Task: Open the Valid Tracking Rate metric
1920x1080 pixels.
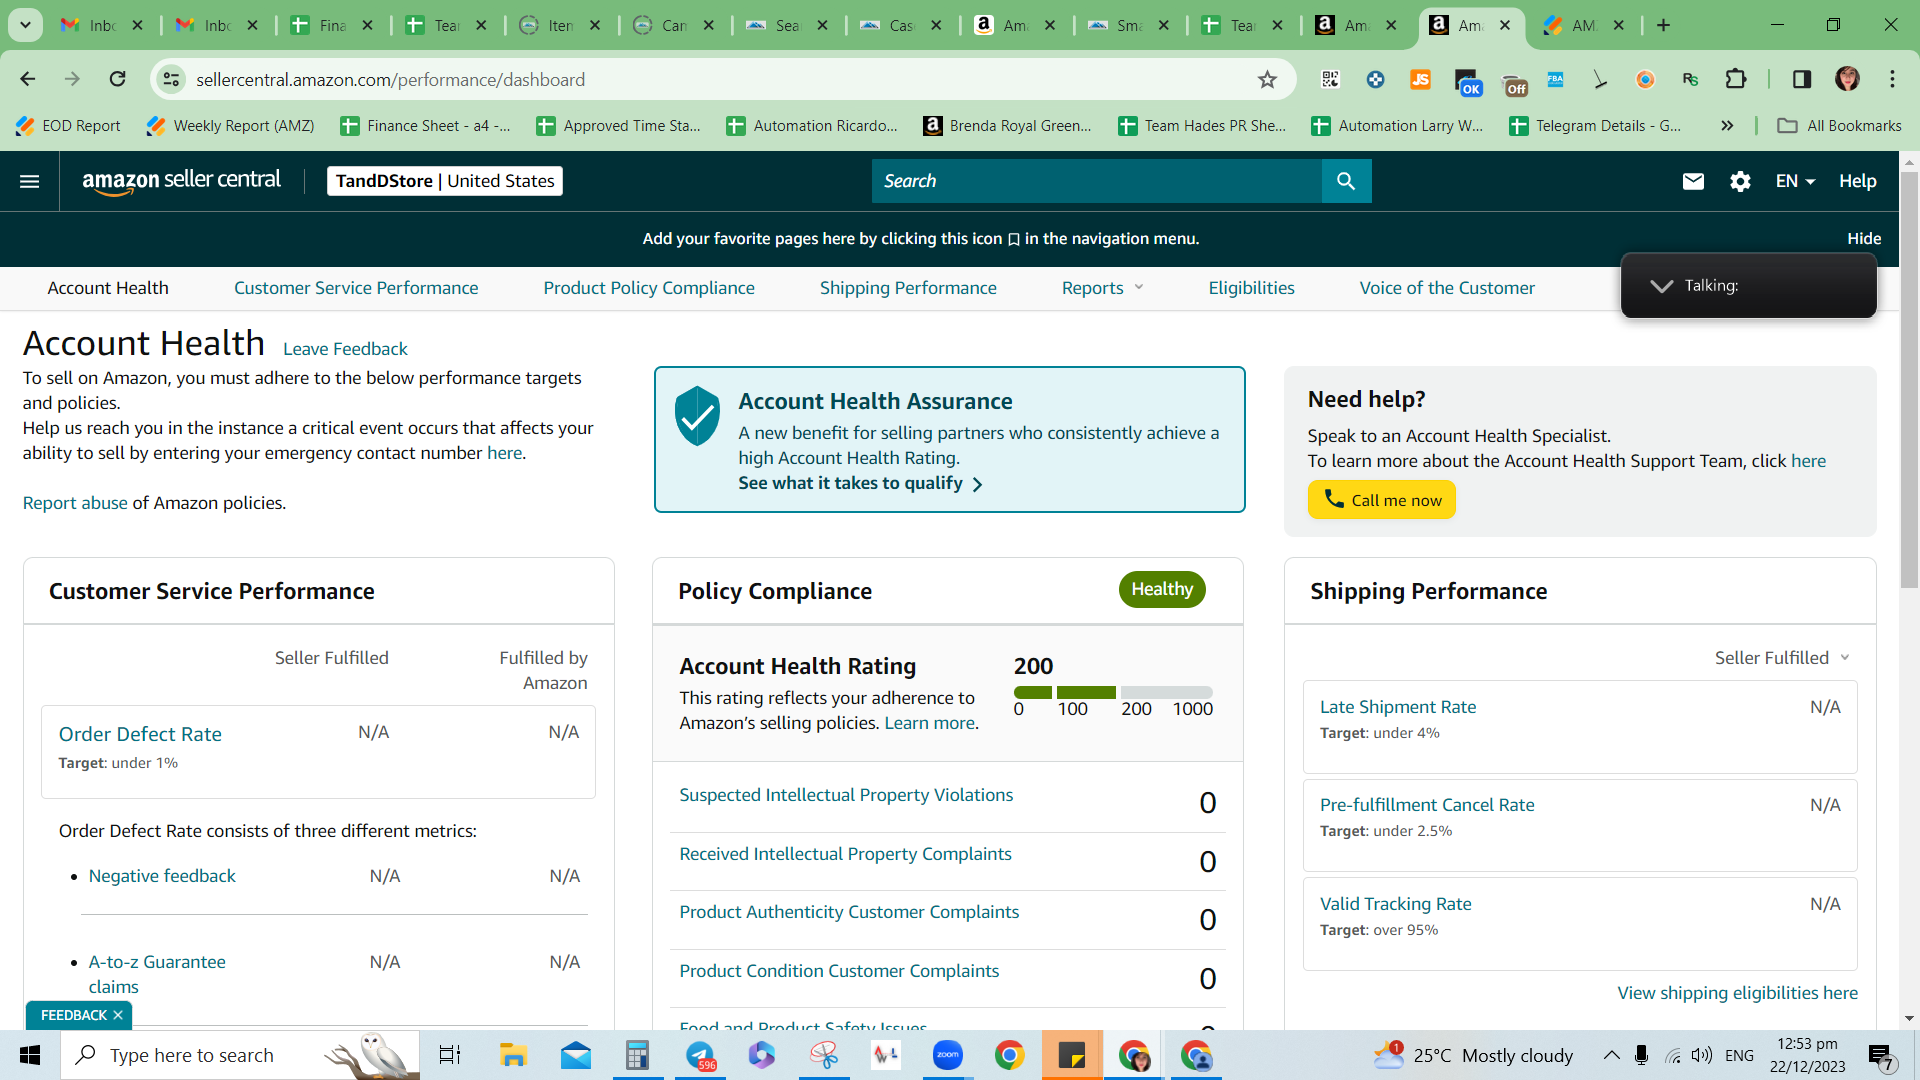Action: point(1395,904)
